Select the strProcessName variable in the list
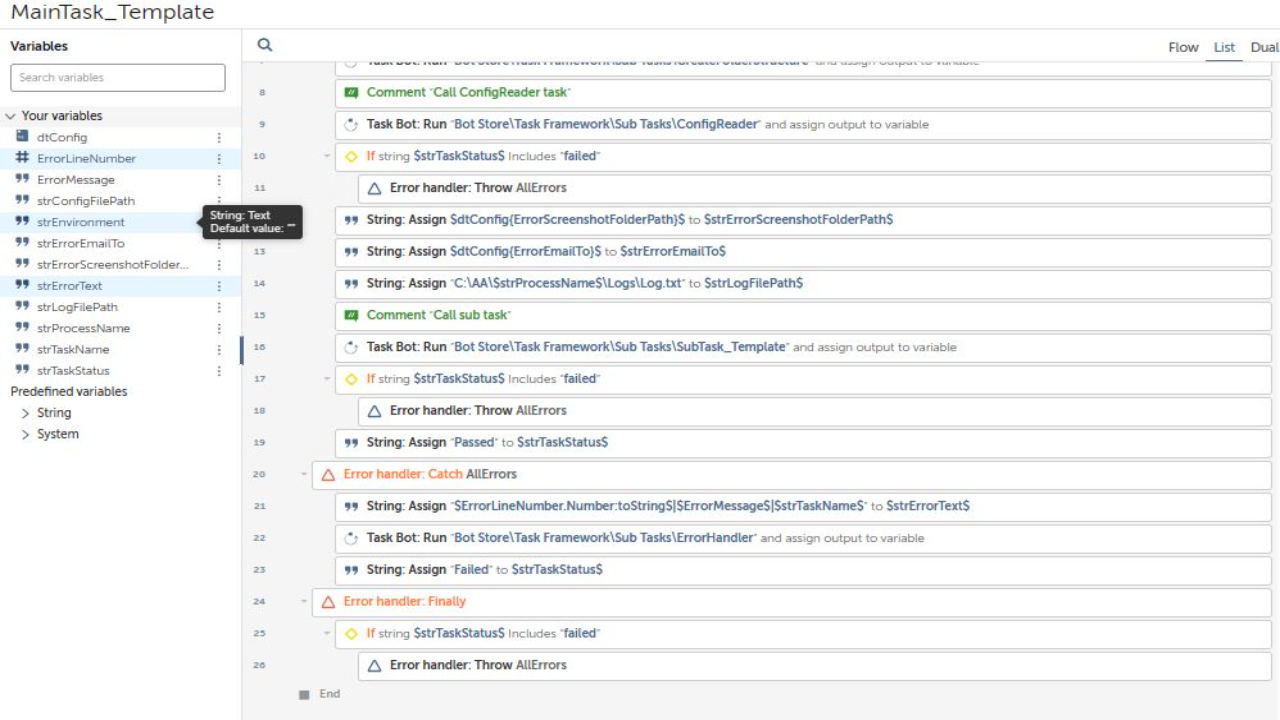This screenshot has width=1280, height=720. pyautogui.click(x=83, y=328)
